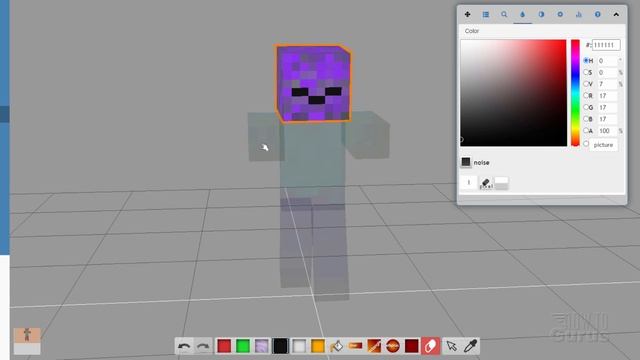Select the S radio button
Viewport: 640px width, 360px height.
pyautogui.click(x=586, y=72)
